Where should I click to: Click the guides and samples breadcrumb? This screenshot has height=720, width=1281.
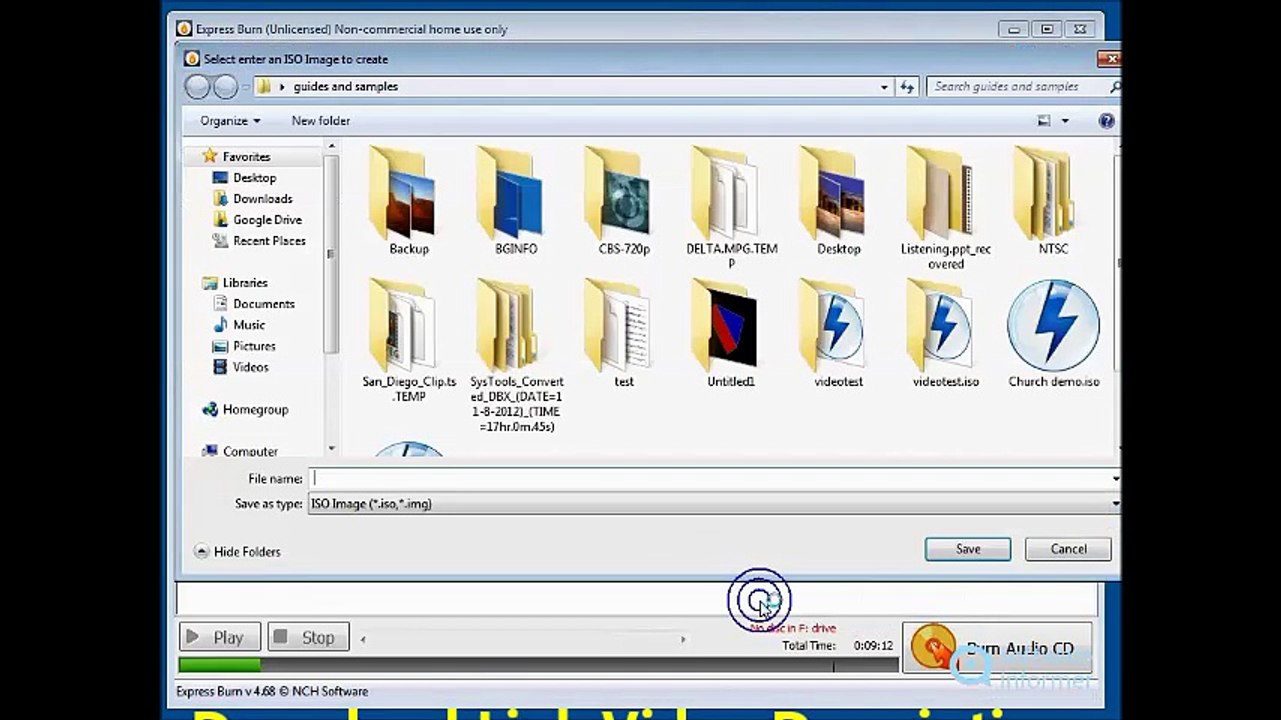(345, 87)
